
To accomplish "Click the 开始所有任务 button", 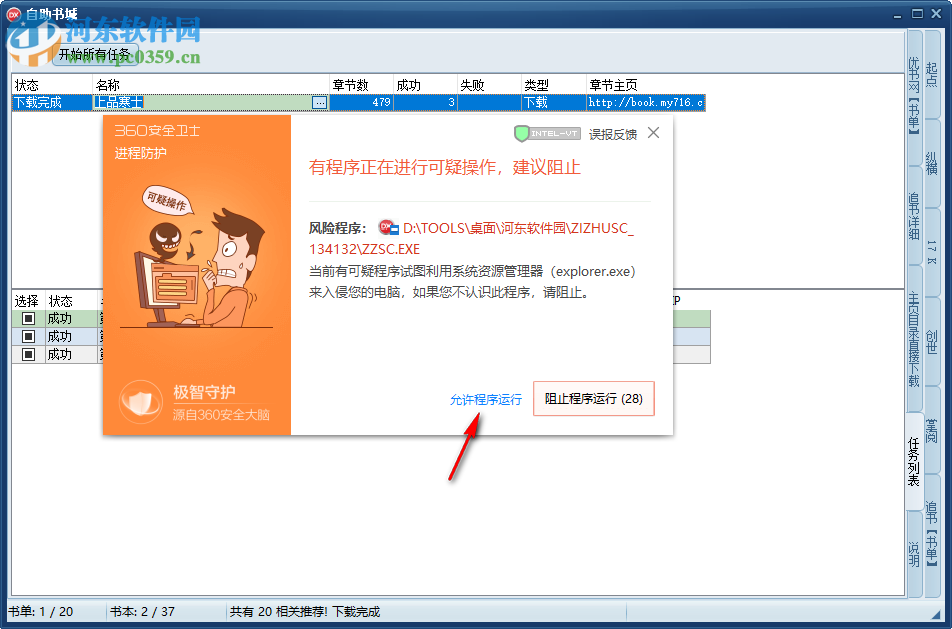I will click(x=96, y=54).
